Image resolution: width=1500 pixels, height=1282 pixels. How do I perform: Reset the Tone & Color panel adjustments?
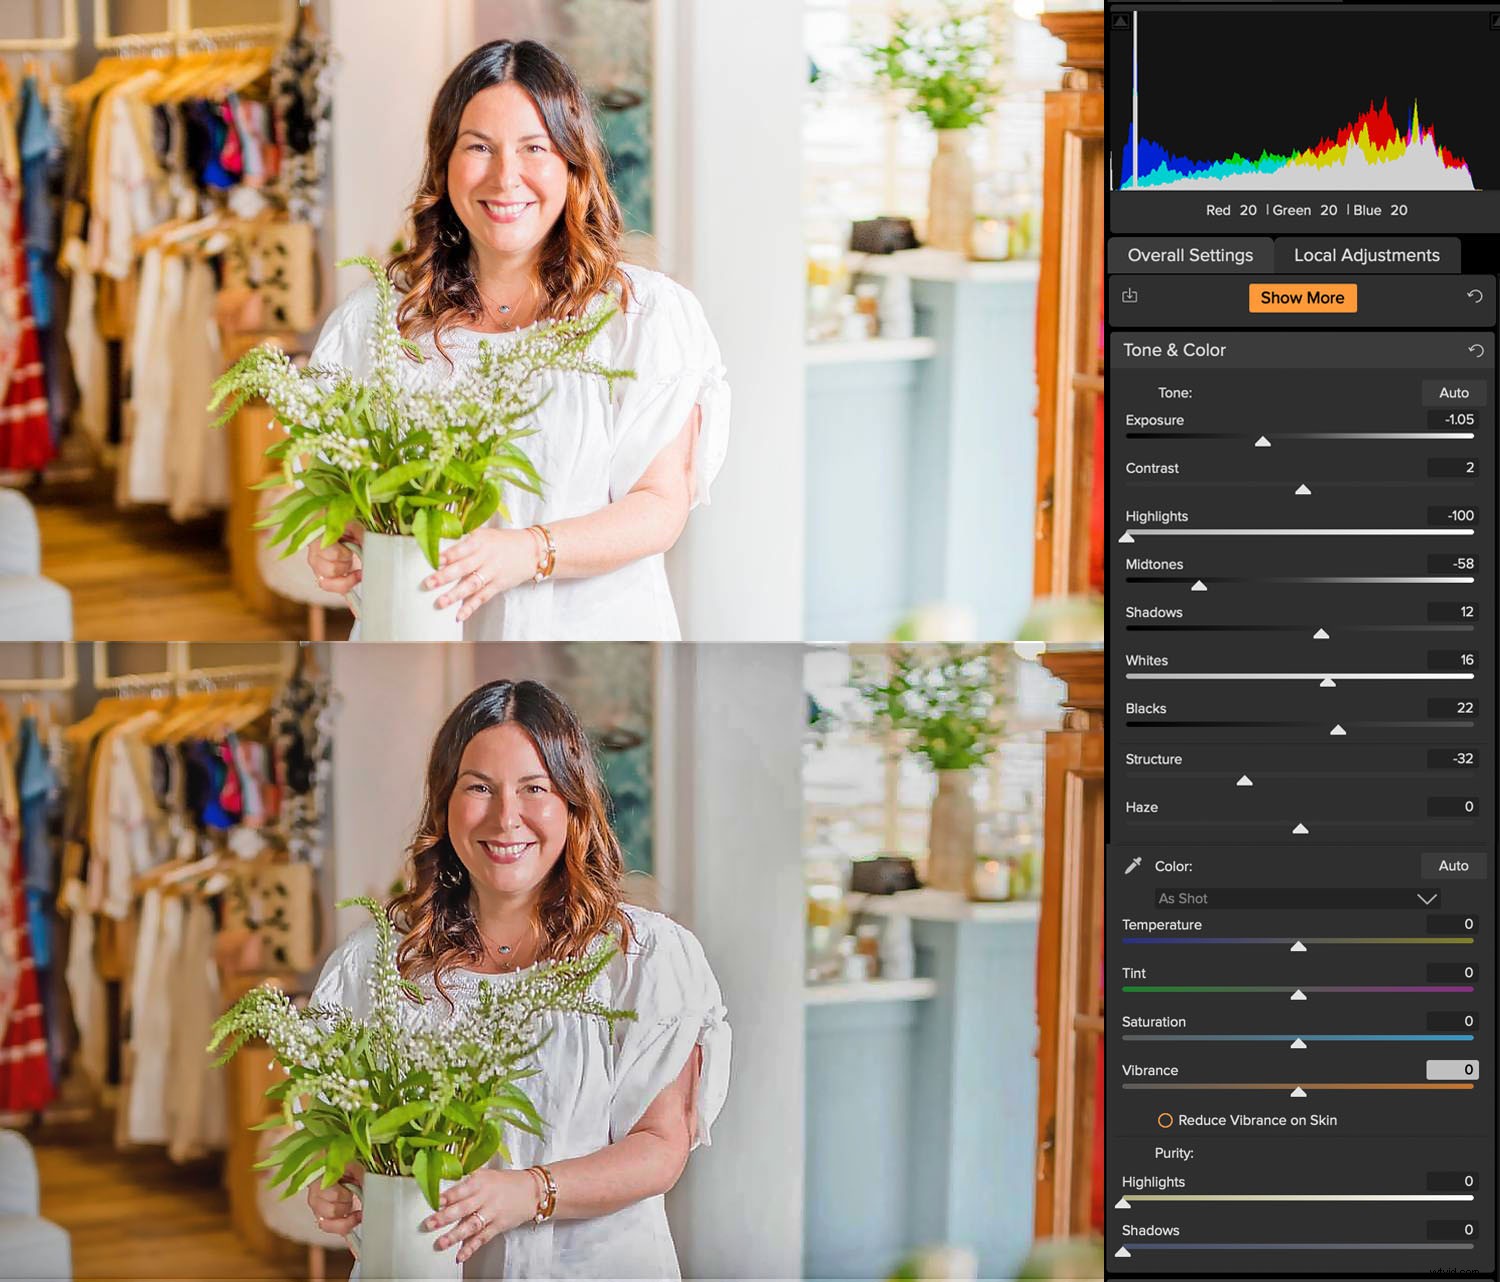(x=1476, y=350)
